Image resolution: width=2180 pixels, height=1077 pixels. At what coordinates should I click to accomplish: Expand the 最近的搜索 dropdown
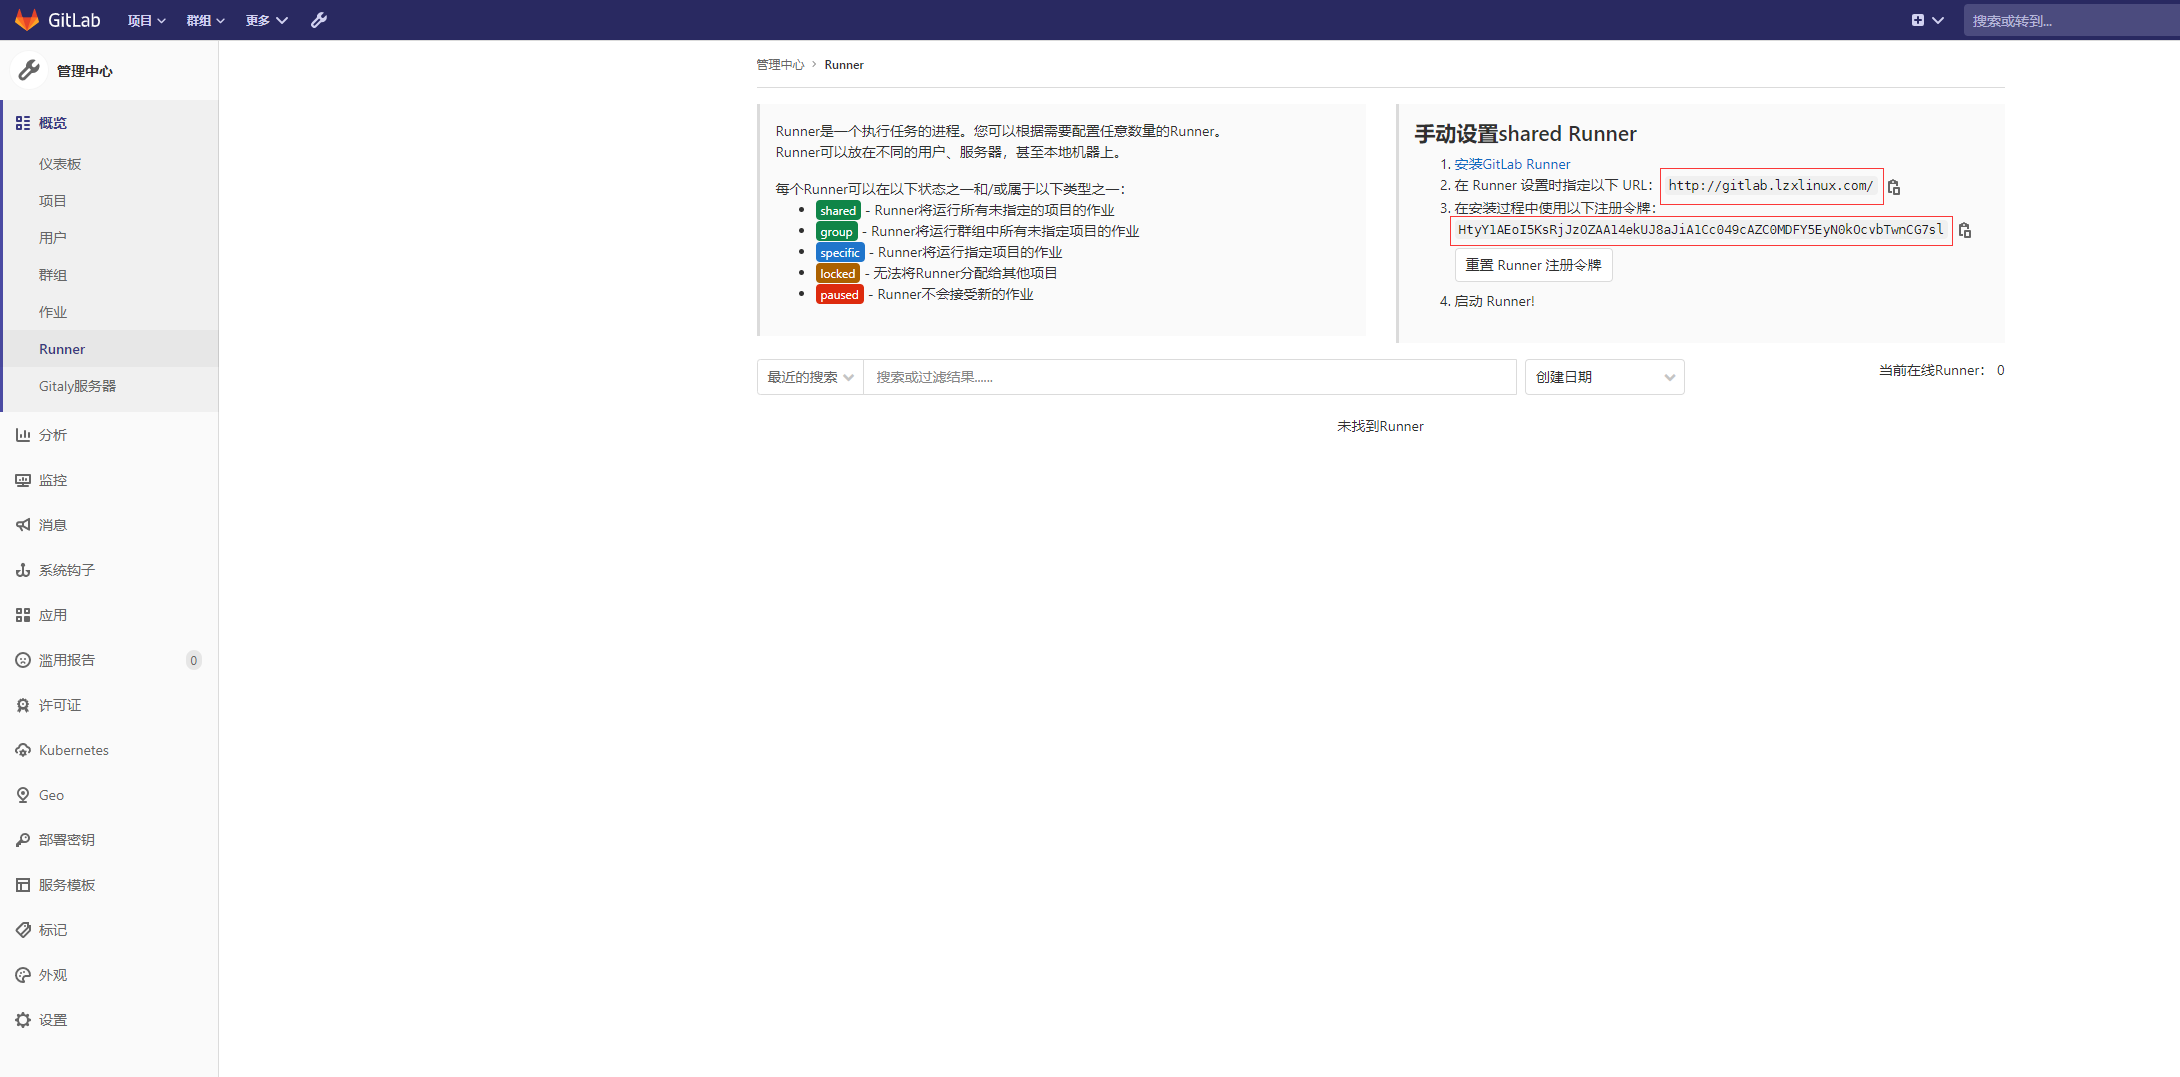click(810, 377)
